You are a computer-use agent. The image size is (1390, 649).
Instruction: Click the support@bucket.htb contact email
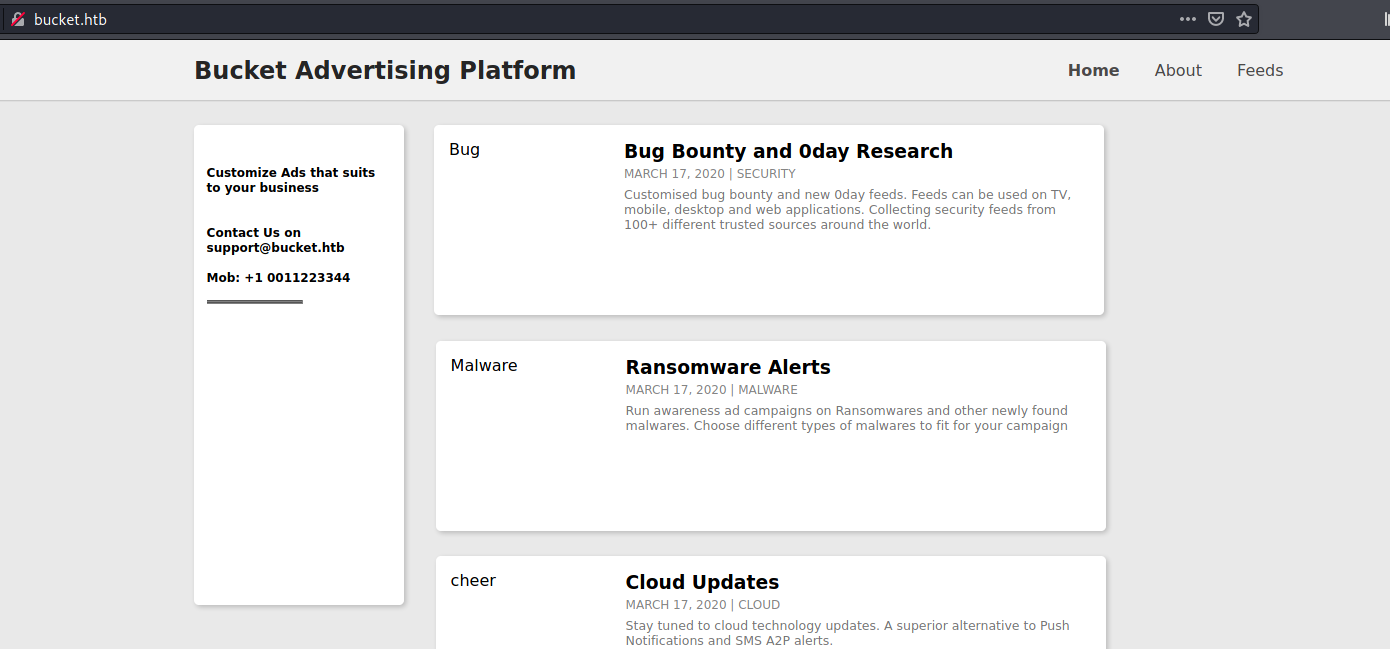click(275, 247)
